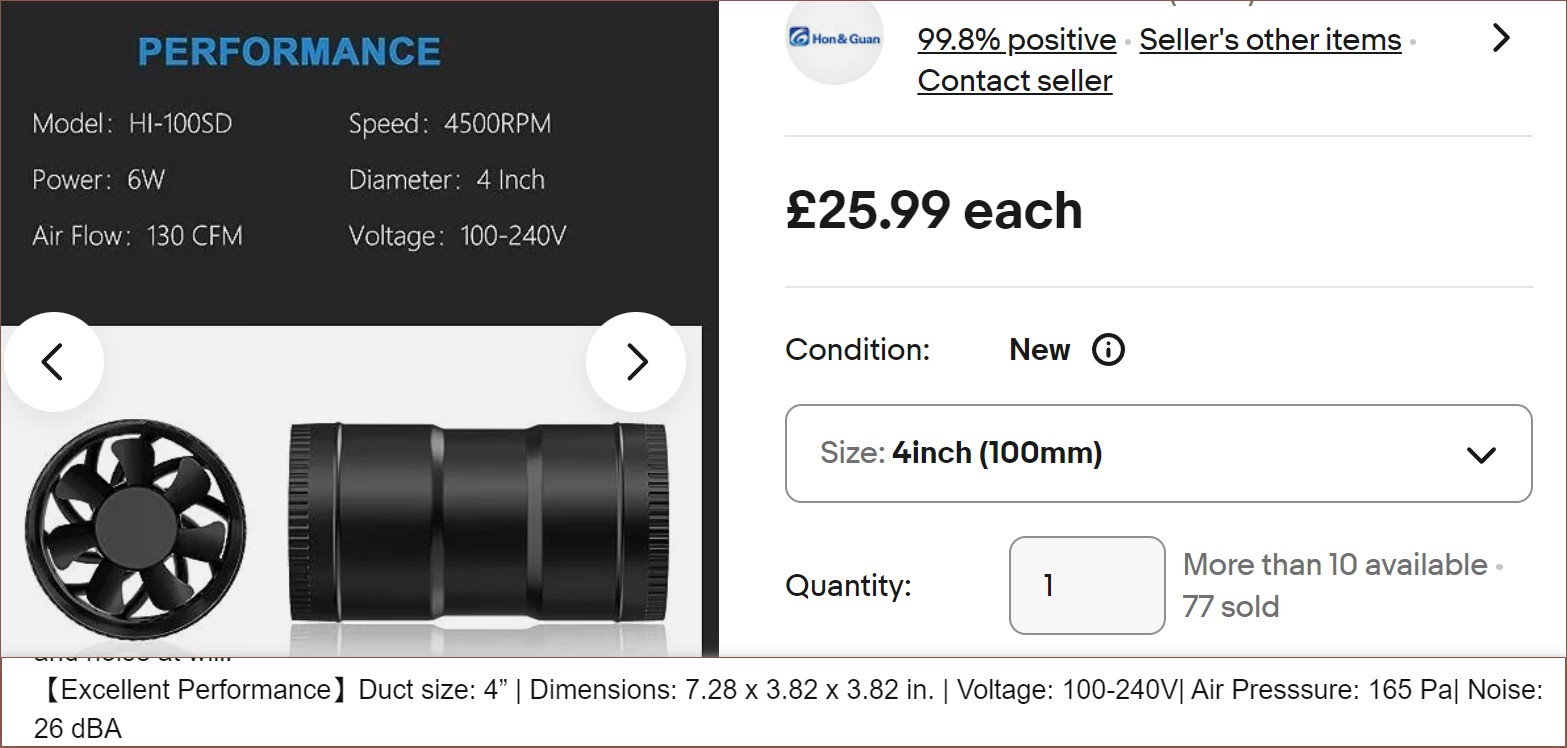Click the Air Flow 130 CFM spec

click(x=137, y=236)
